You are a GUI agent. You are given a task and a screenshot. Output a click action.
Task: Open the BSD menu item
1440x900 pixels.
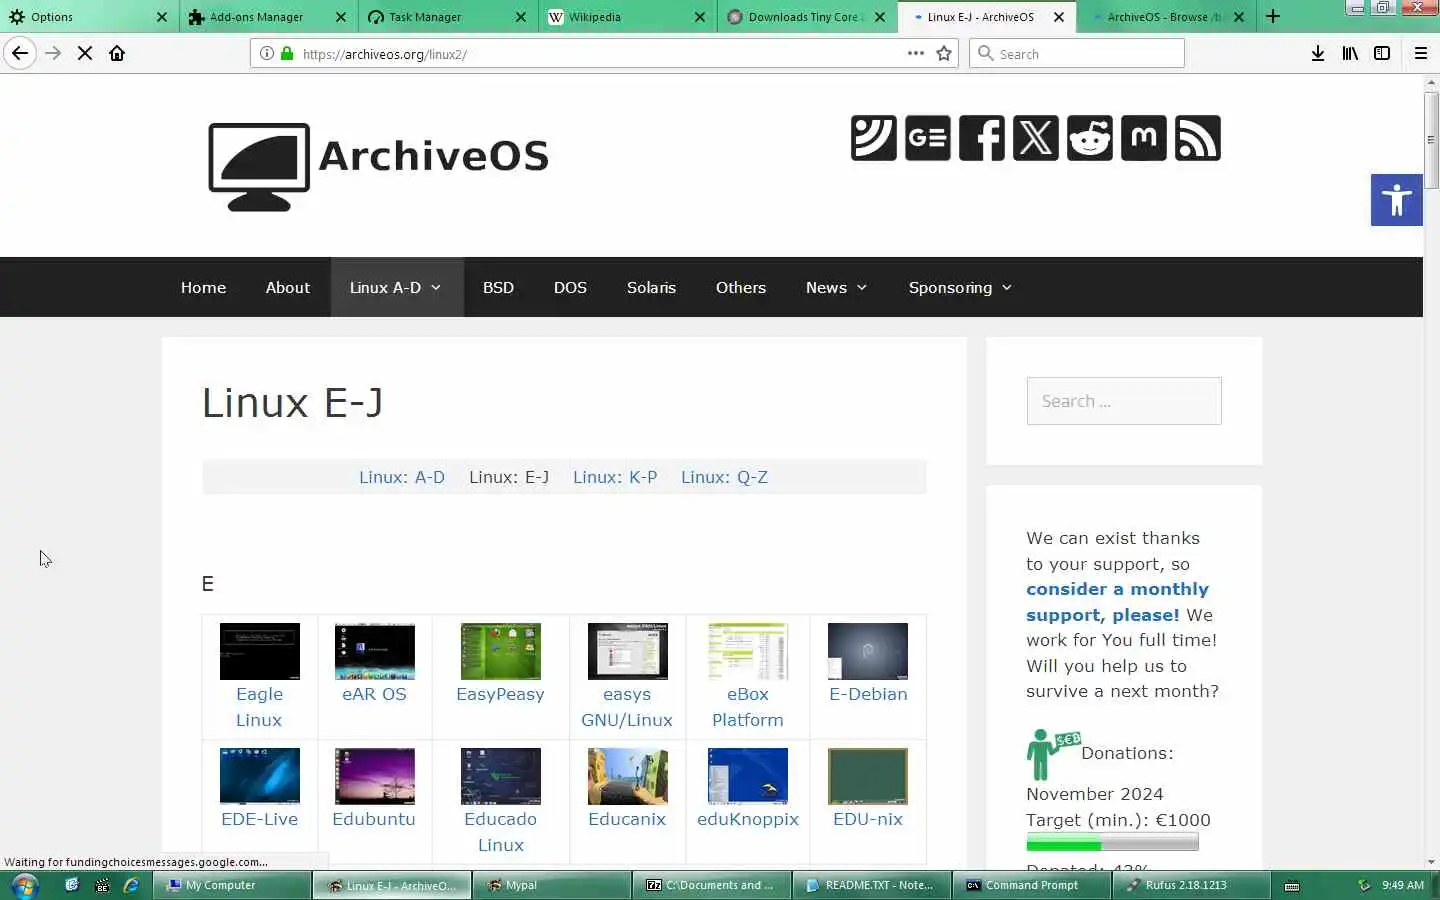point(498,287)
